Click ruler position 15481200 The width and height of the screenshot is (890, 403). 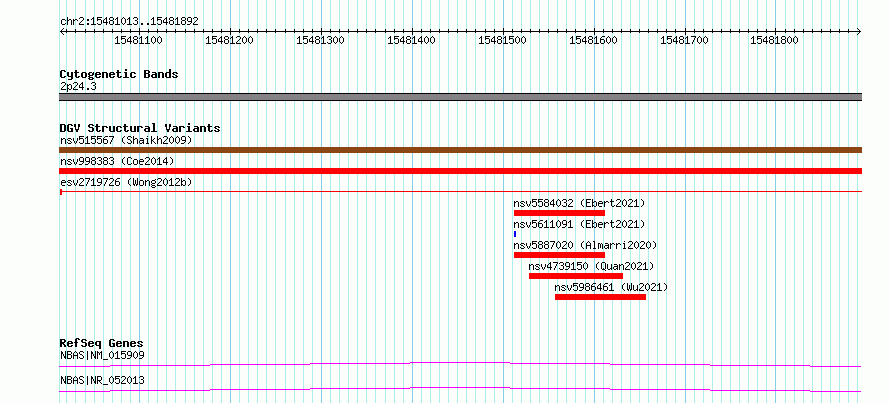pyautogui.click(x=230, y=40)
